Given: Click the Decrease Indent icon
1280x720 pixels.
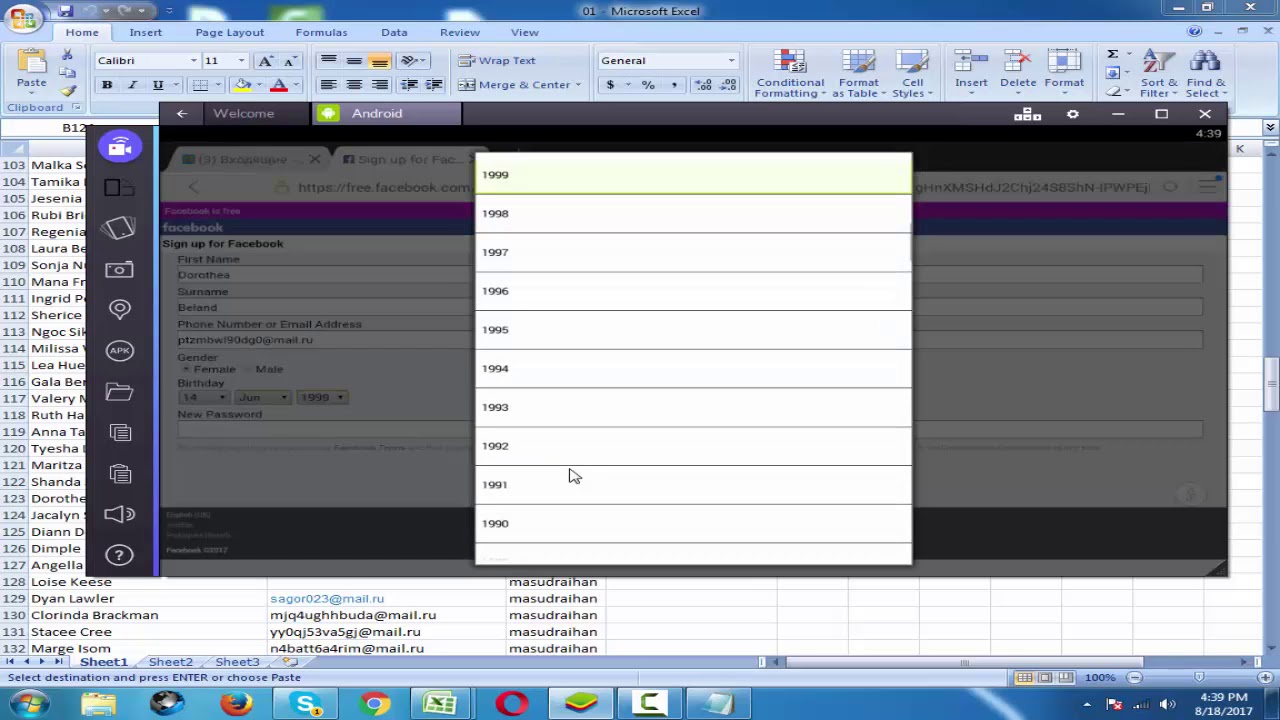Looking at the screenshot, I should point(409,85).
